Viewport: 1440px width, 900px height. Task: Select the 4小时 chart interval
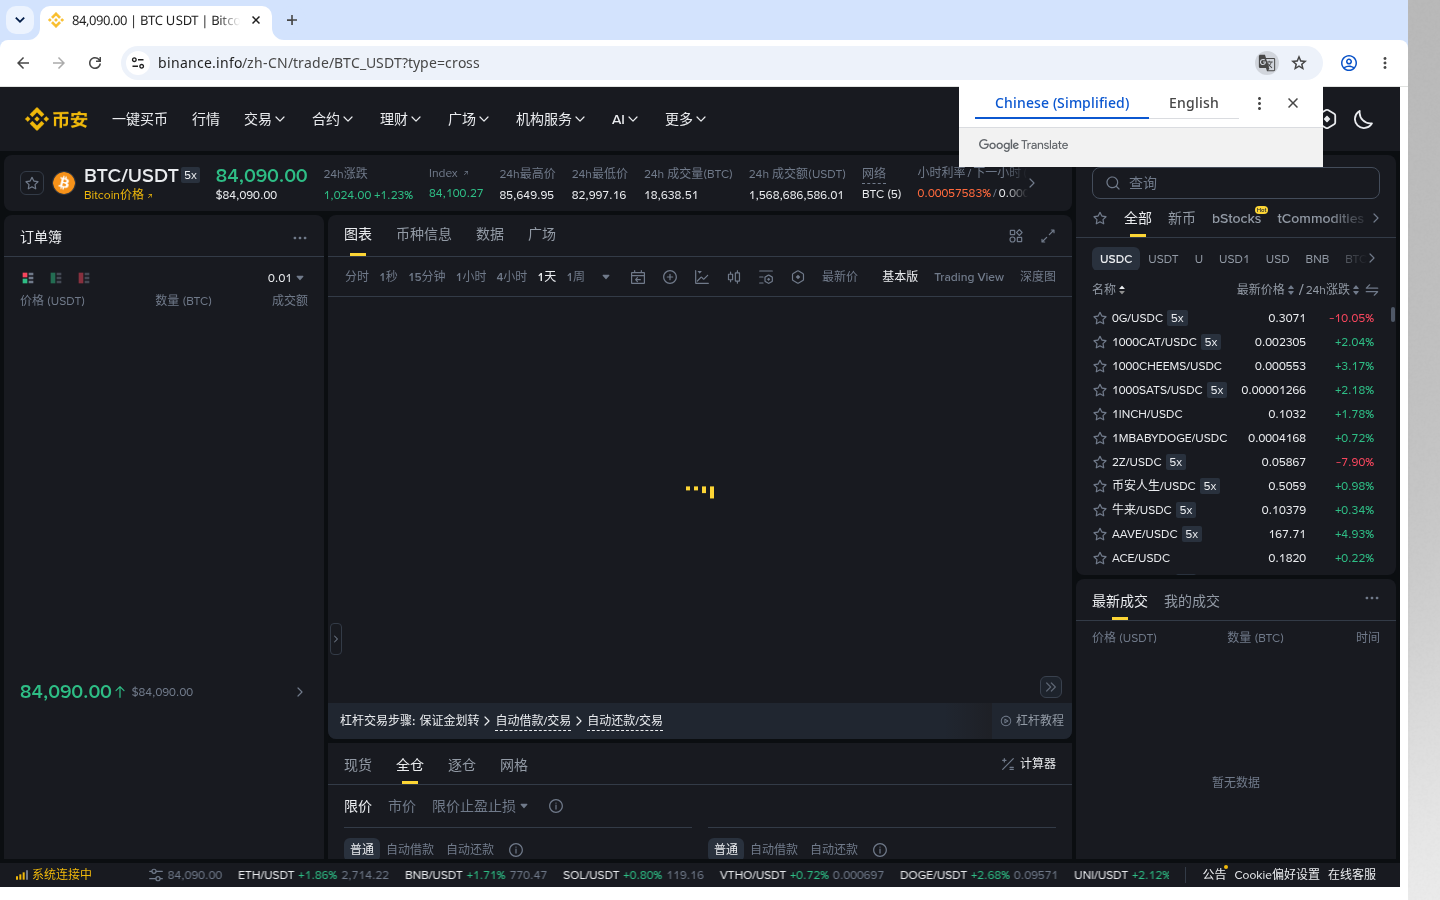(x=512, y=277)
